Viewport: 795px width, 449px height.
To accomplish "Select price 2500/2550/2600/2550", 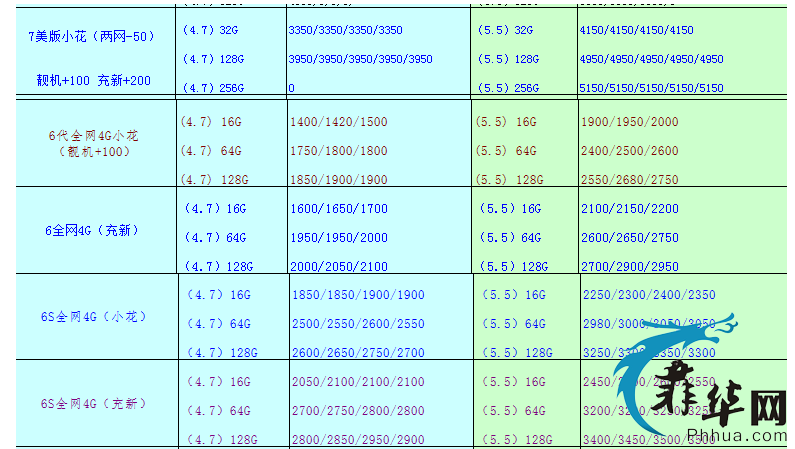I will 358,324.
